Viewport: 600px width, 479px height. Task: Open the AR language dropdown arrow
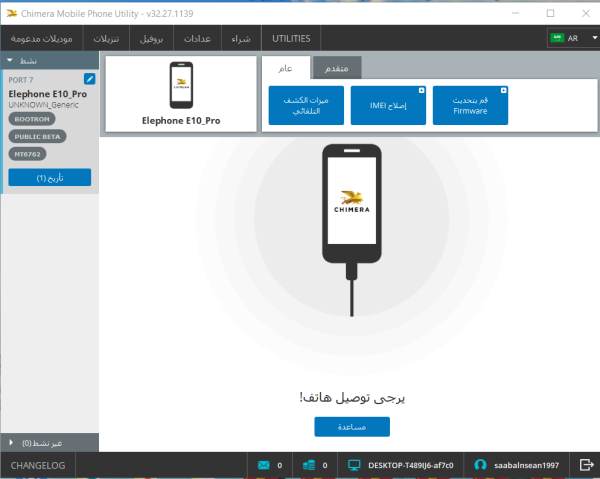point(595,38)
